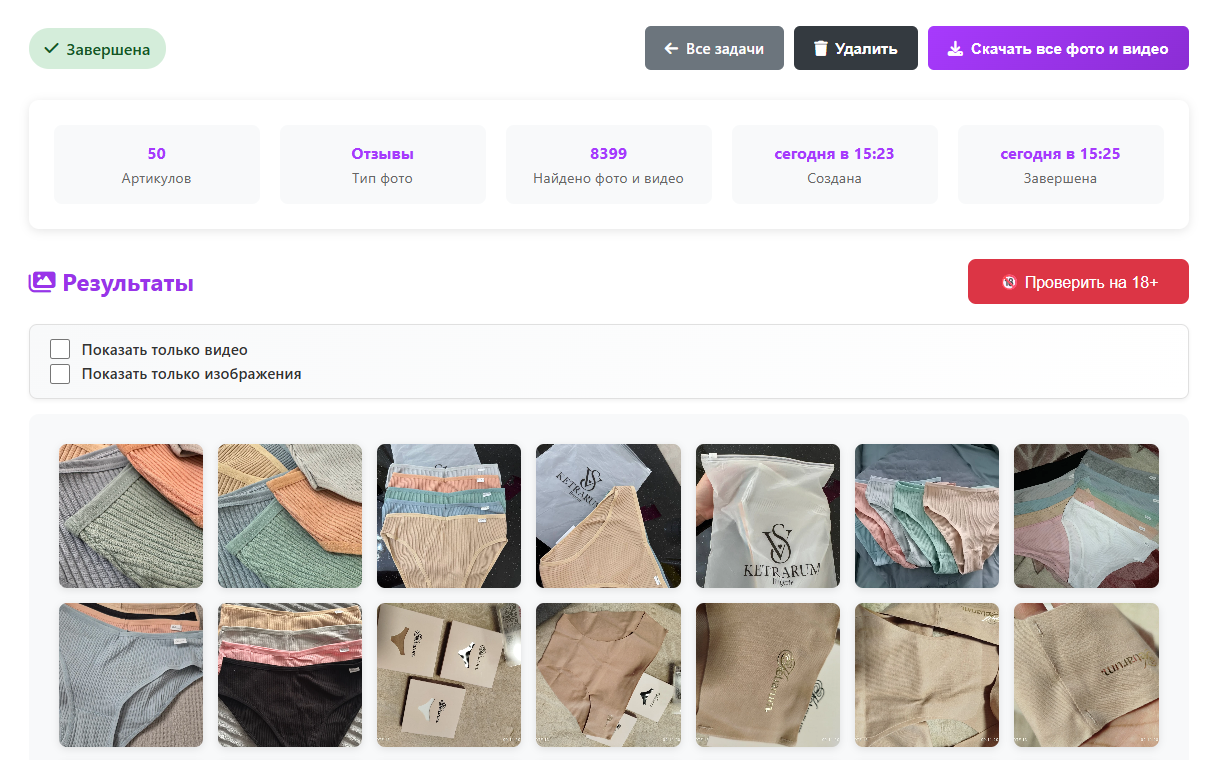Run the Проверить на 18+ check
The height and width of the screenshot is (760, 1232).
1078,282
